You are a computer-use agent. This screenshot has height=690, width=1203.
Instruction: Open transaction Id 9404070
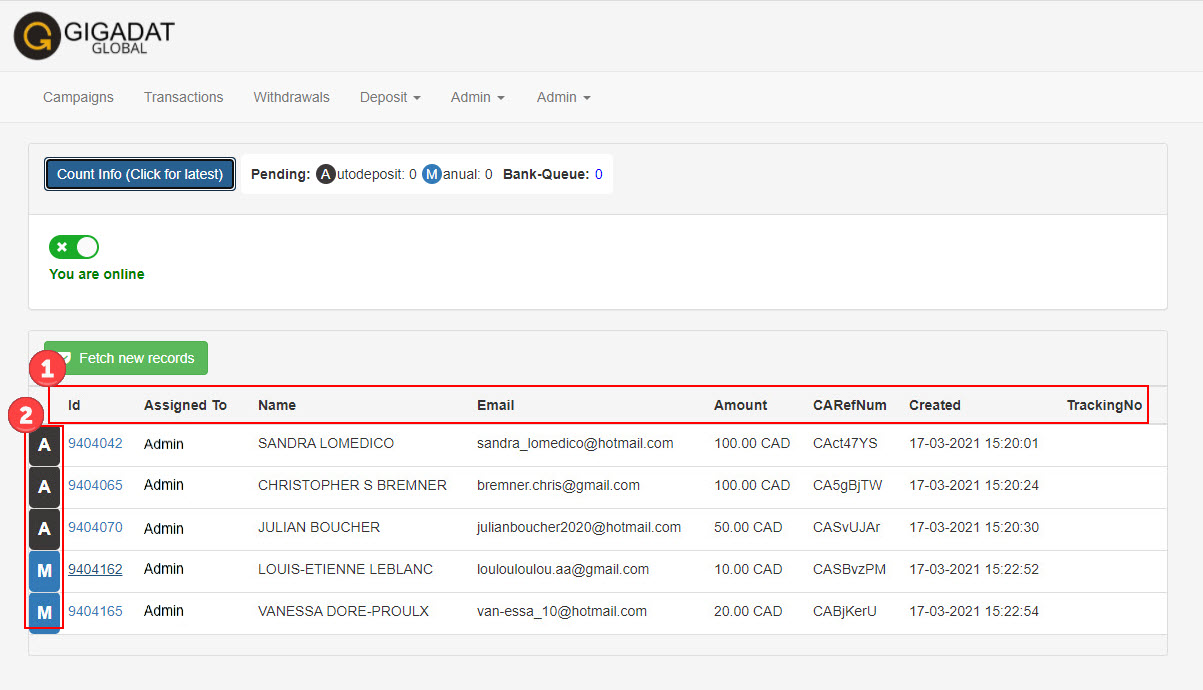(x=95, y=527)
